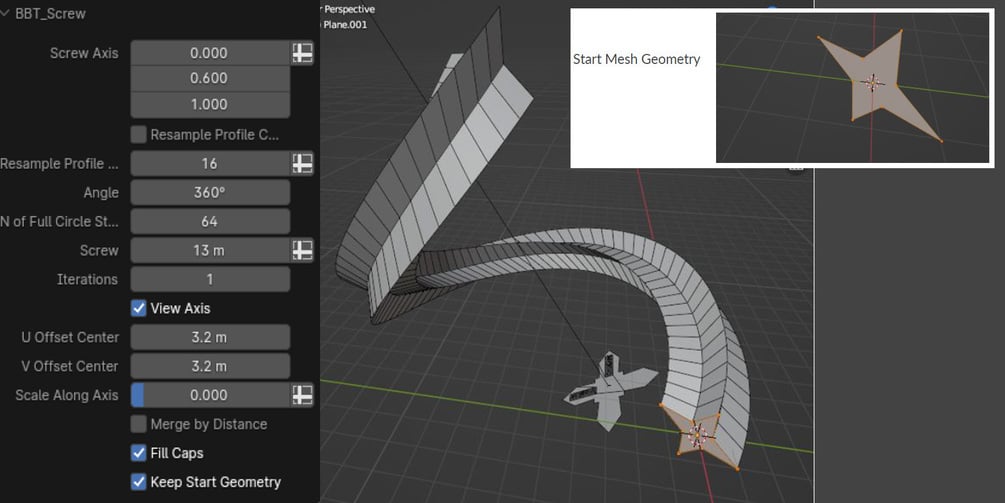Click the N of Full Circle Steps field
Image resolution: width=1005 pixels, height=503 pixels.
pyautogui.click(x=210, y=222)
